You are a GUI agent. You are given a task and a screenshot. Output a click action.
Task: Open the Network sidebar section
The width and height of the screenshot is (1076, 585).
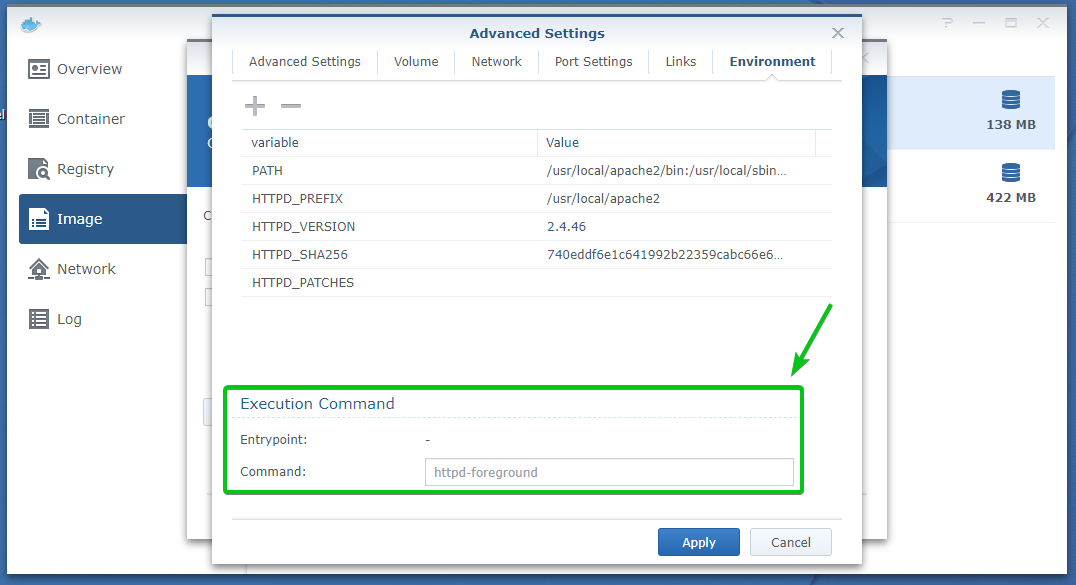click(x=86, y=269)
